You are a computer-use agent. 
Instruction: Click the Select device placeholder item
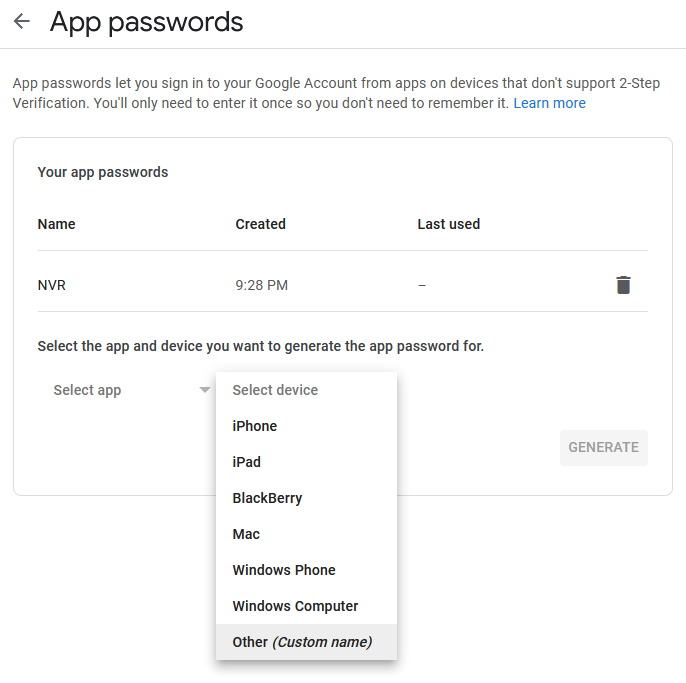(x=306, y=390)
